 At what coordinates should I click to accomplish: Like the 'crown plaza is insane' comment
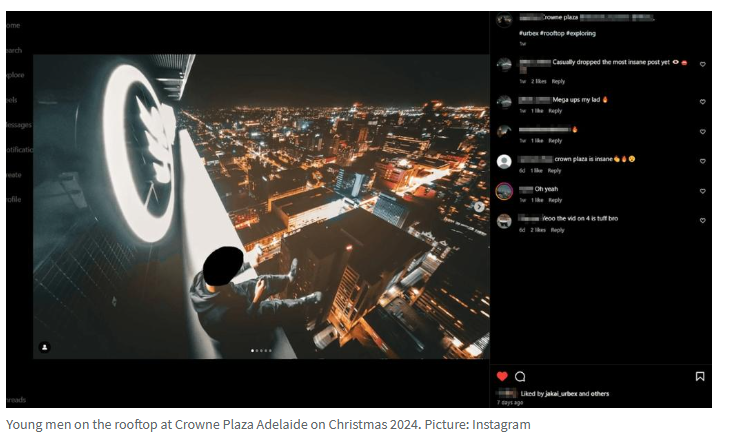pos(702,161)
